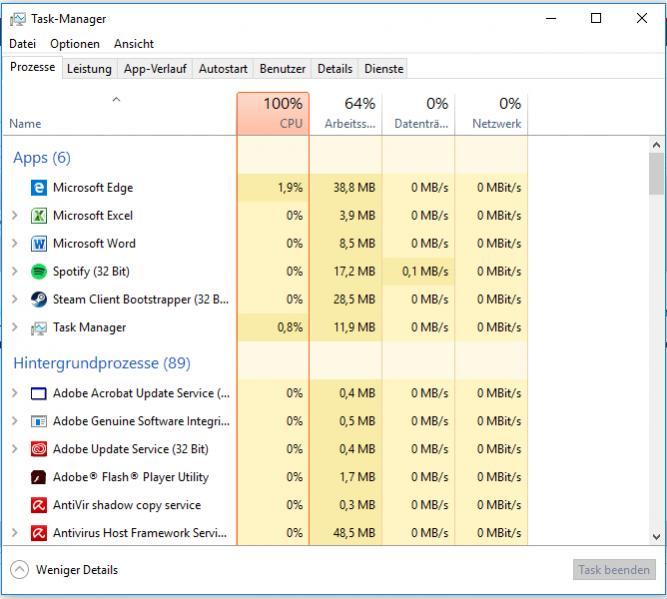This screenshot has width=667, height=599.
Task: Expand the Microsoft Excel process group
Action: point(14,215)
